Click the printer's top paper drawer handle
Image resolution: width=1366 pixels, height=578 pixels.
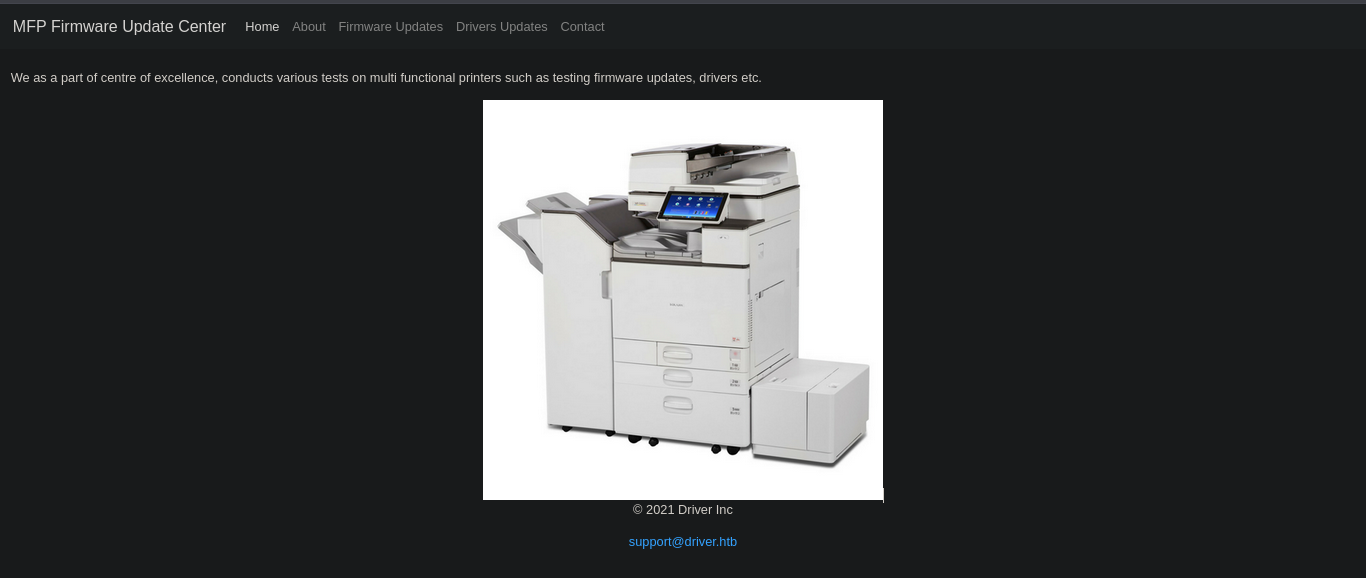[677, 353]
